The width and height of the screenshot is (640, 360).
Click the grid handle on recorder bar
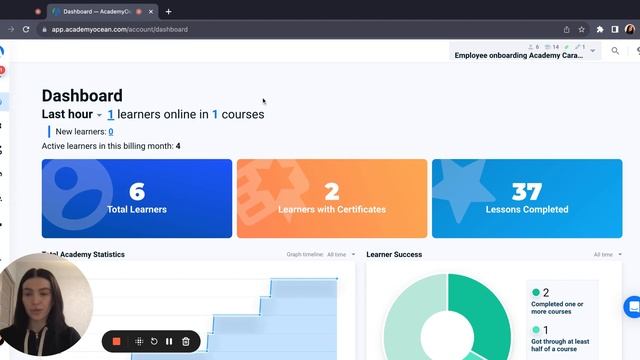click(139, 341)
